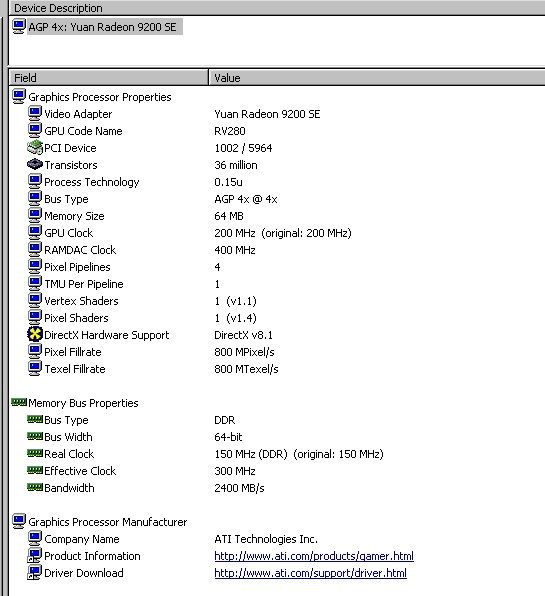The height and width of the screenshot is (596, 545).
Task: Click the RV280 code name value
Action: (230, 131)
